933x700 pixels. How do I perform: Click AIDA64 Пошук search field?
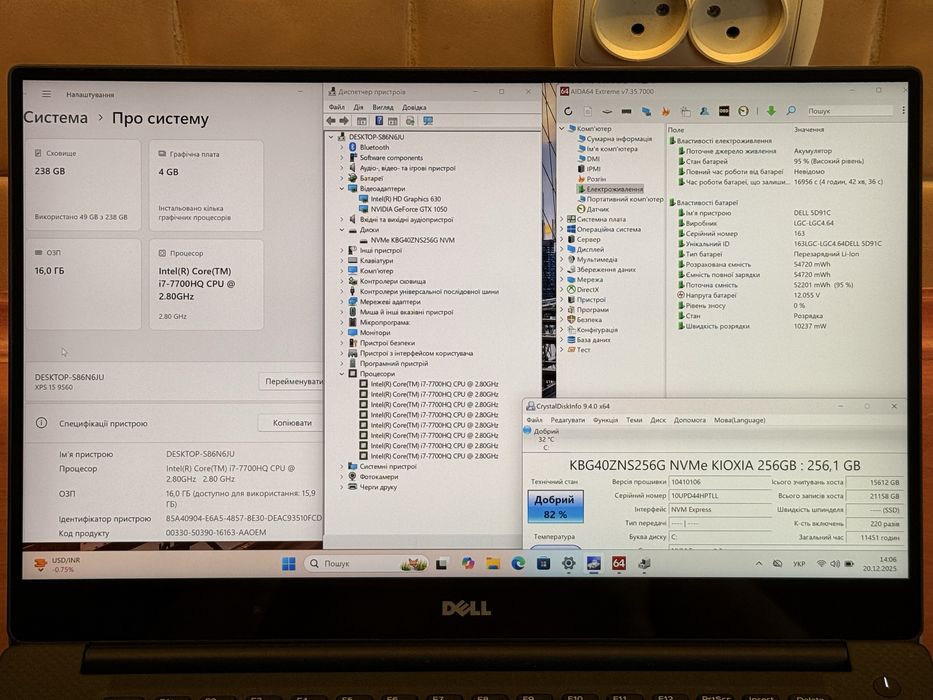coord(849,111)
